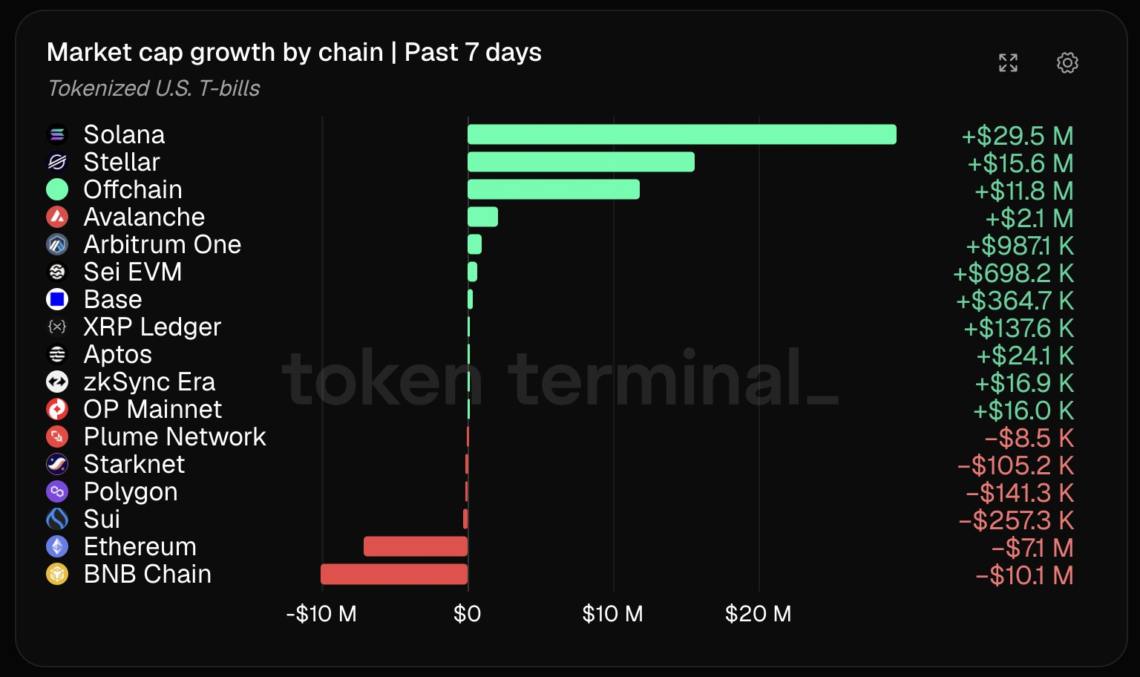The image size is (1140, 677).
Task: Click the red BNB Chain bar
Action: click(x=394, y=574)
